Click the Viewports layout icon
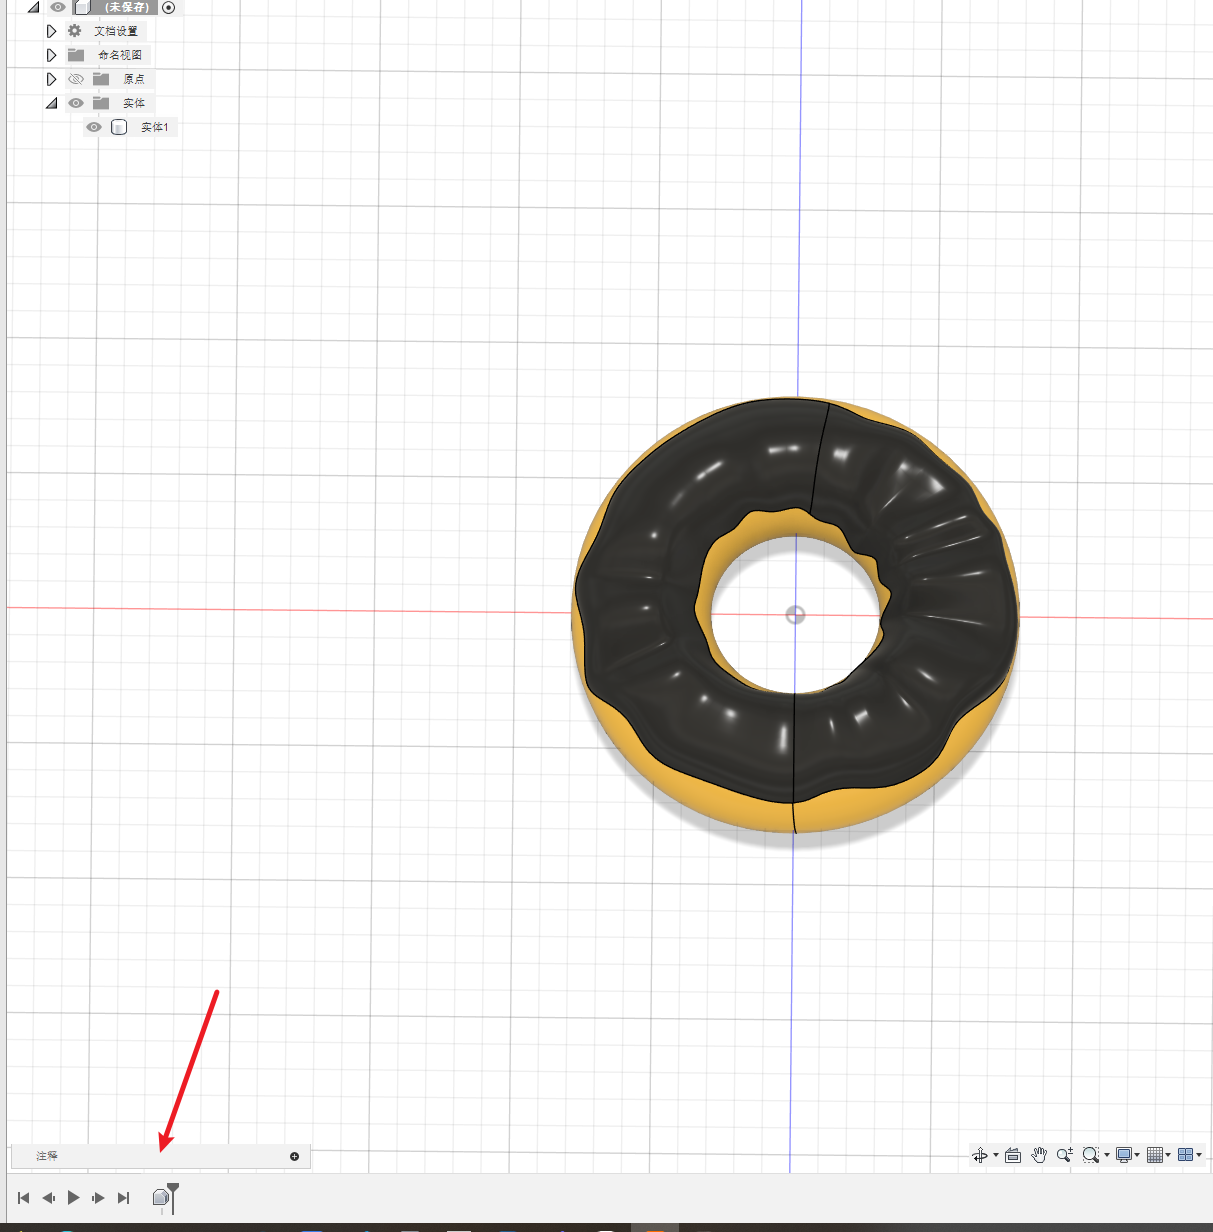The height and width of the screenshot is (1232, 1213). [1186, 1155]
